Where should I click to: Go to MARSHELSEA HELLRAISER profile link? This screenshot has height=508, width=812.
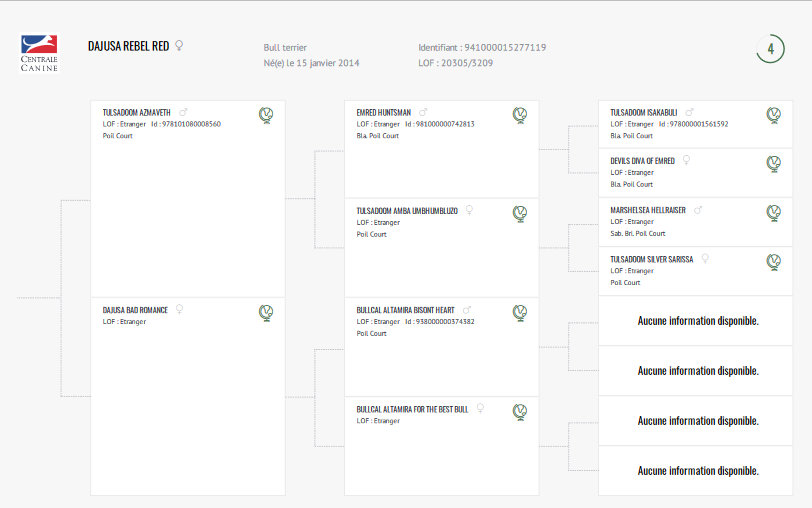coord(648,210)
